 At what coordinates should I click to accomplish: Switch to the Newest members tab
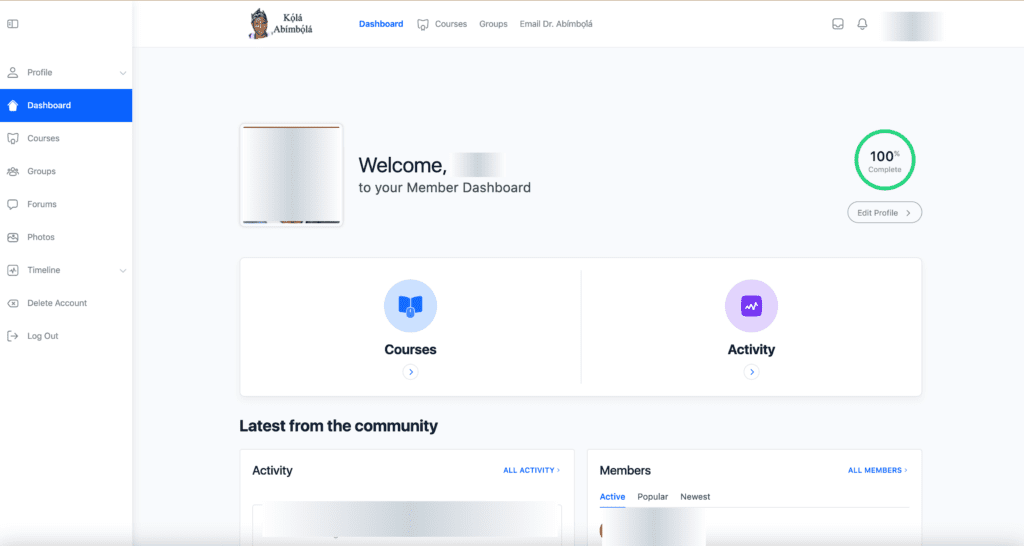pyautogui.click(x=695, y=497)
